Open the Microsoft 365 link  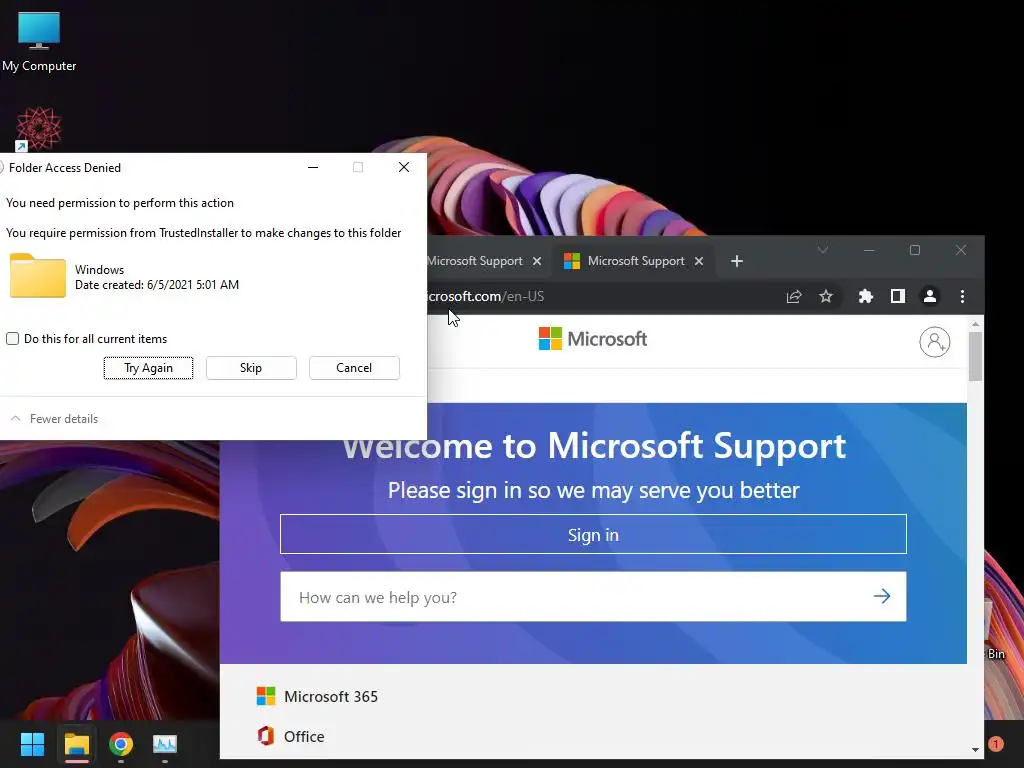(317, 696)
